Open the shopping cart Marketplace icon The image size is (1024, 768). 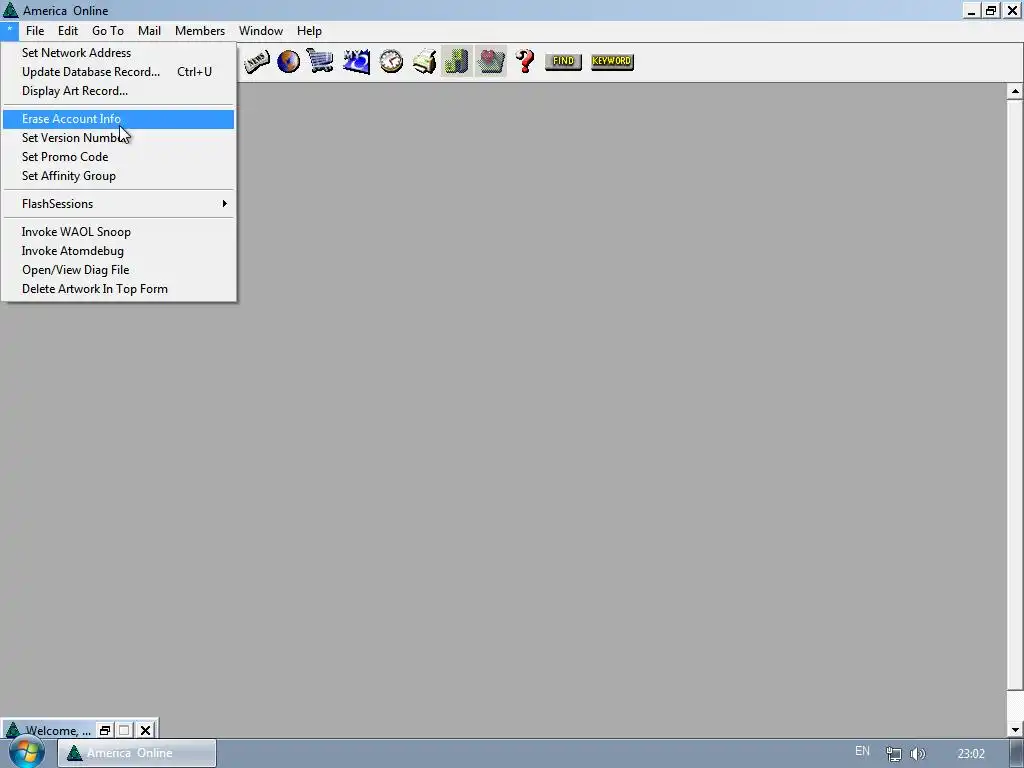[x=320, y=61]
